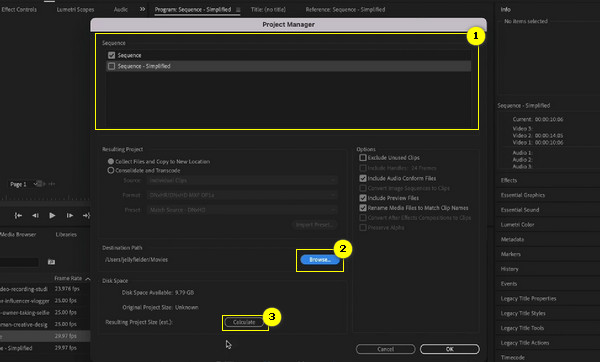
Task: Check the Sequence - Simplified checkbox
Action: click(x=111, y=66)
